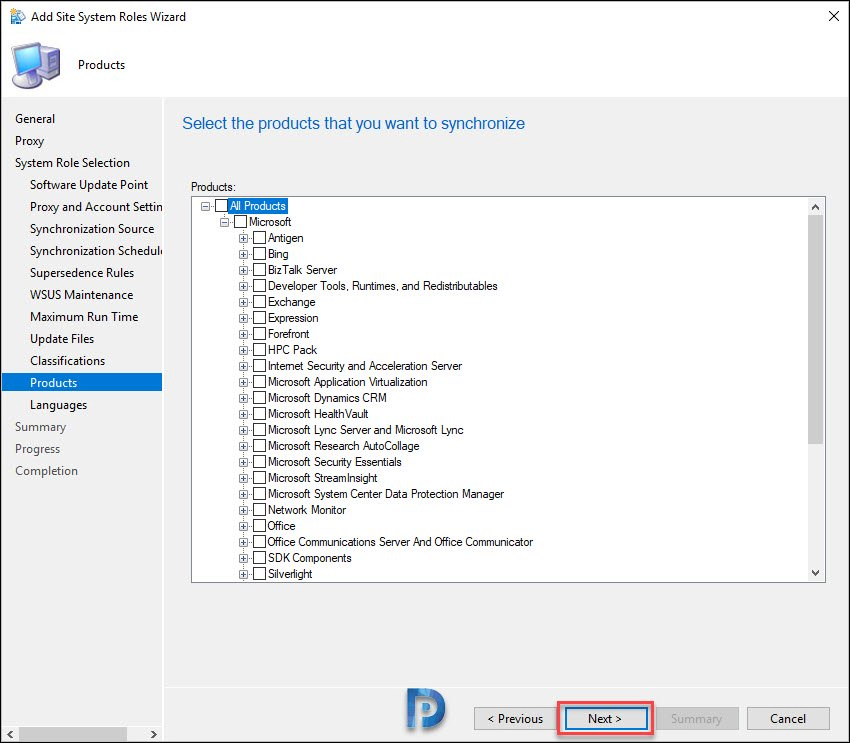Expand the SDK Components node
The width and height of the screenshot is (850, 743).
click(243, 558)
